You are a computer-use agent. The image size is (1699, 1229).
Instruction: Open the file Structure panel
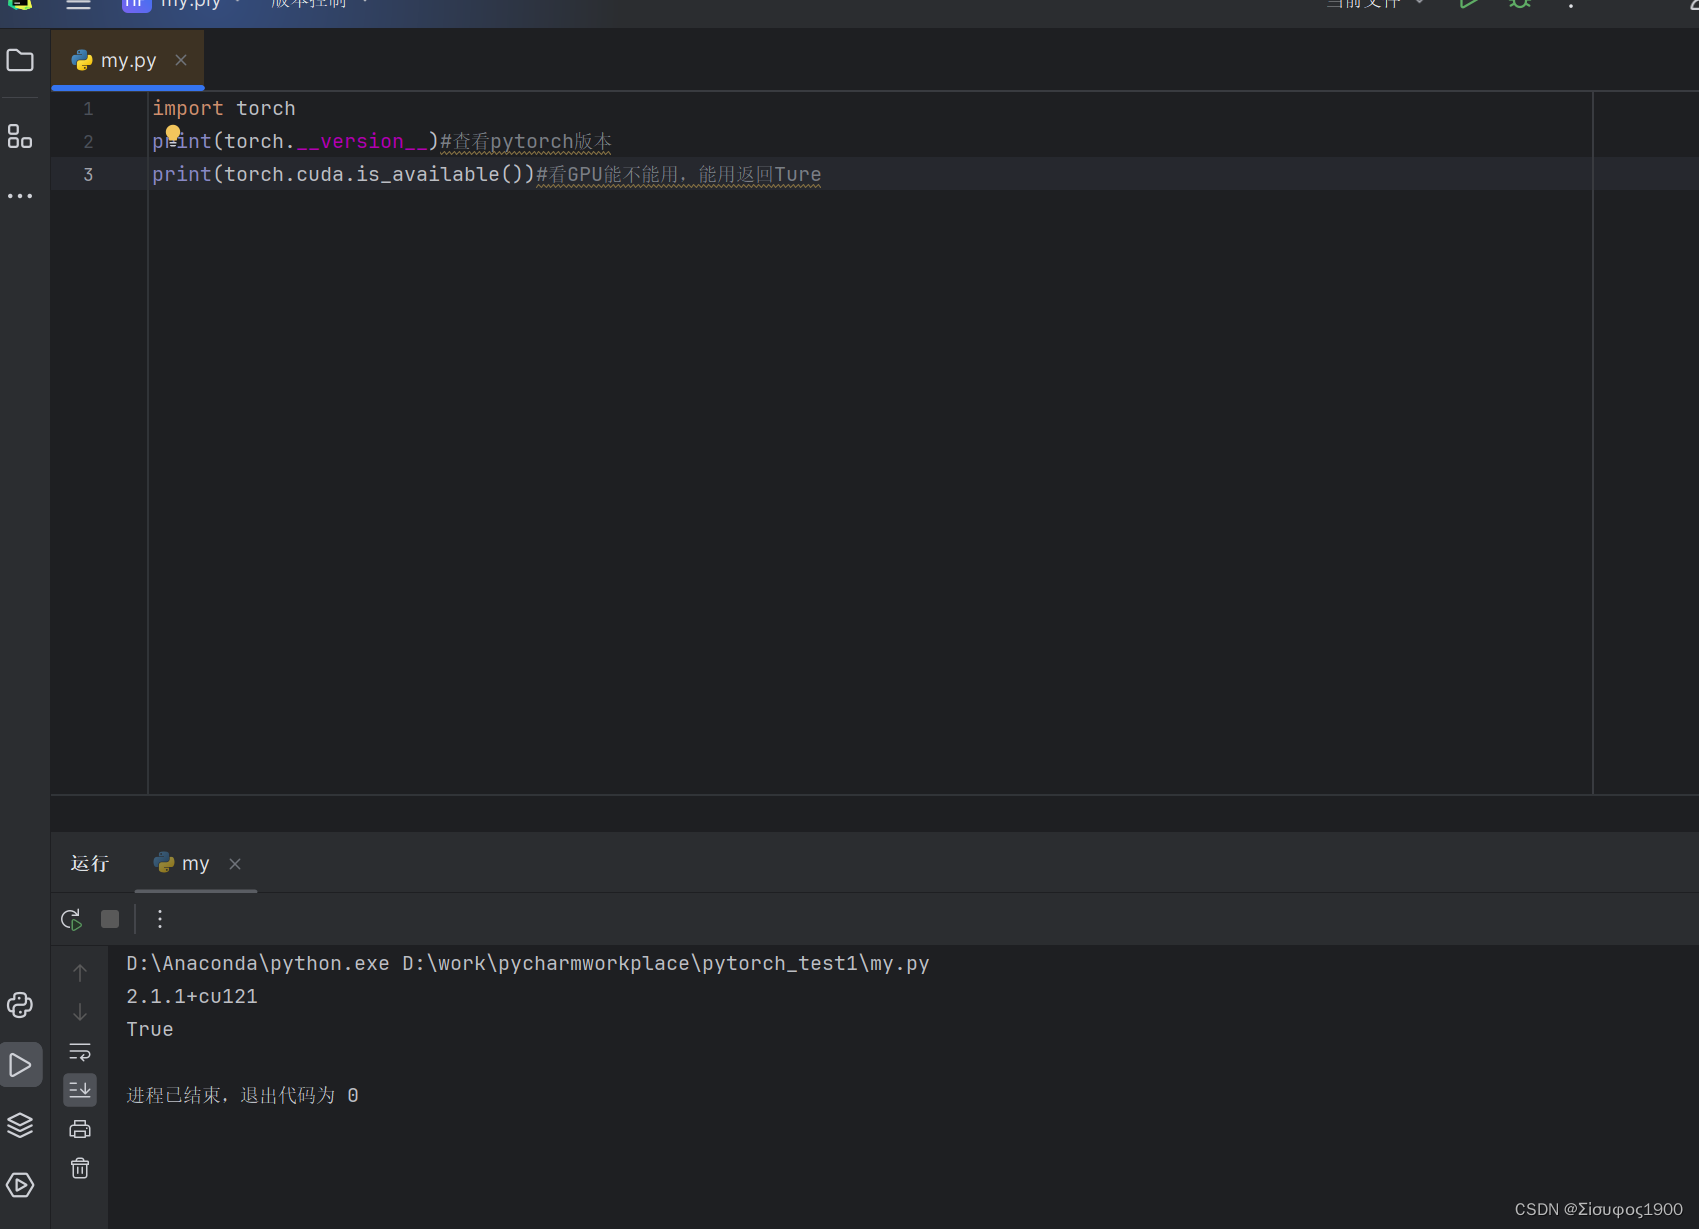20,136
